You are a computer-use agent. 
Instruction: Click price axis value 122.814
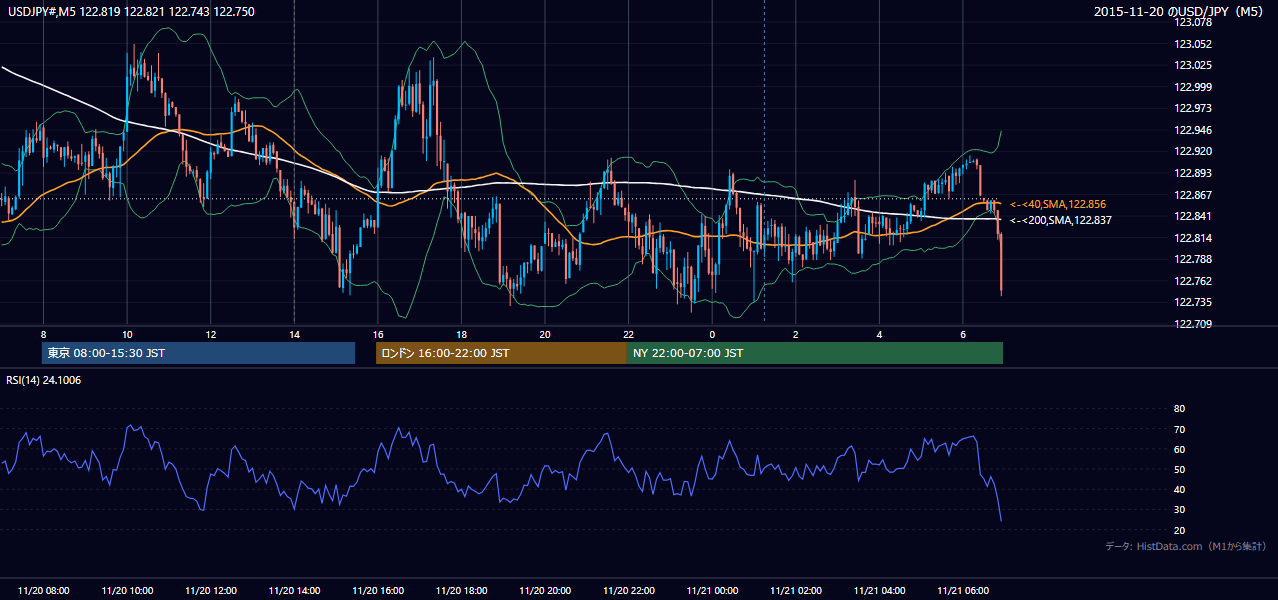[1194, 238]
